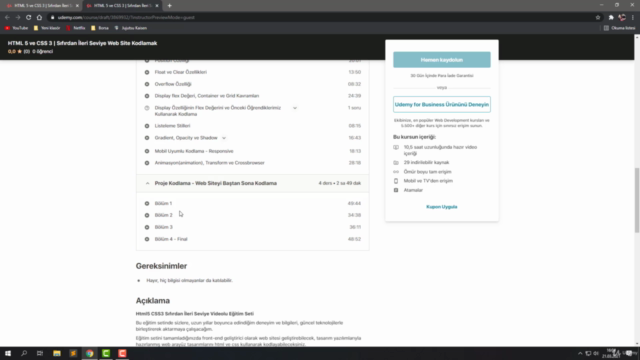This screenshot has width=640, height=360.
Task: Click the play icon beside Bölüm 2
Action: click(x=147, y=215)
